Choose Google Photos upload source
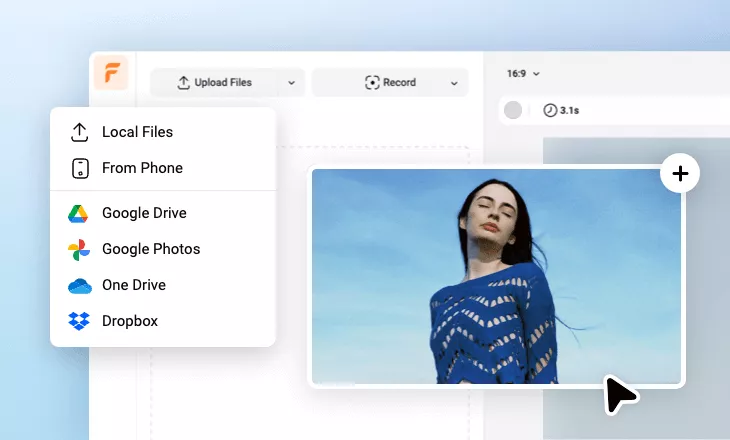Screen dimensions: 730x440 tap(163, 249)
